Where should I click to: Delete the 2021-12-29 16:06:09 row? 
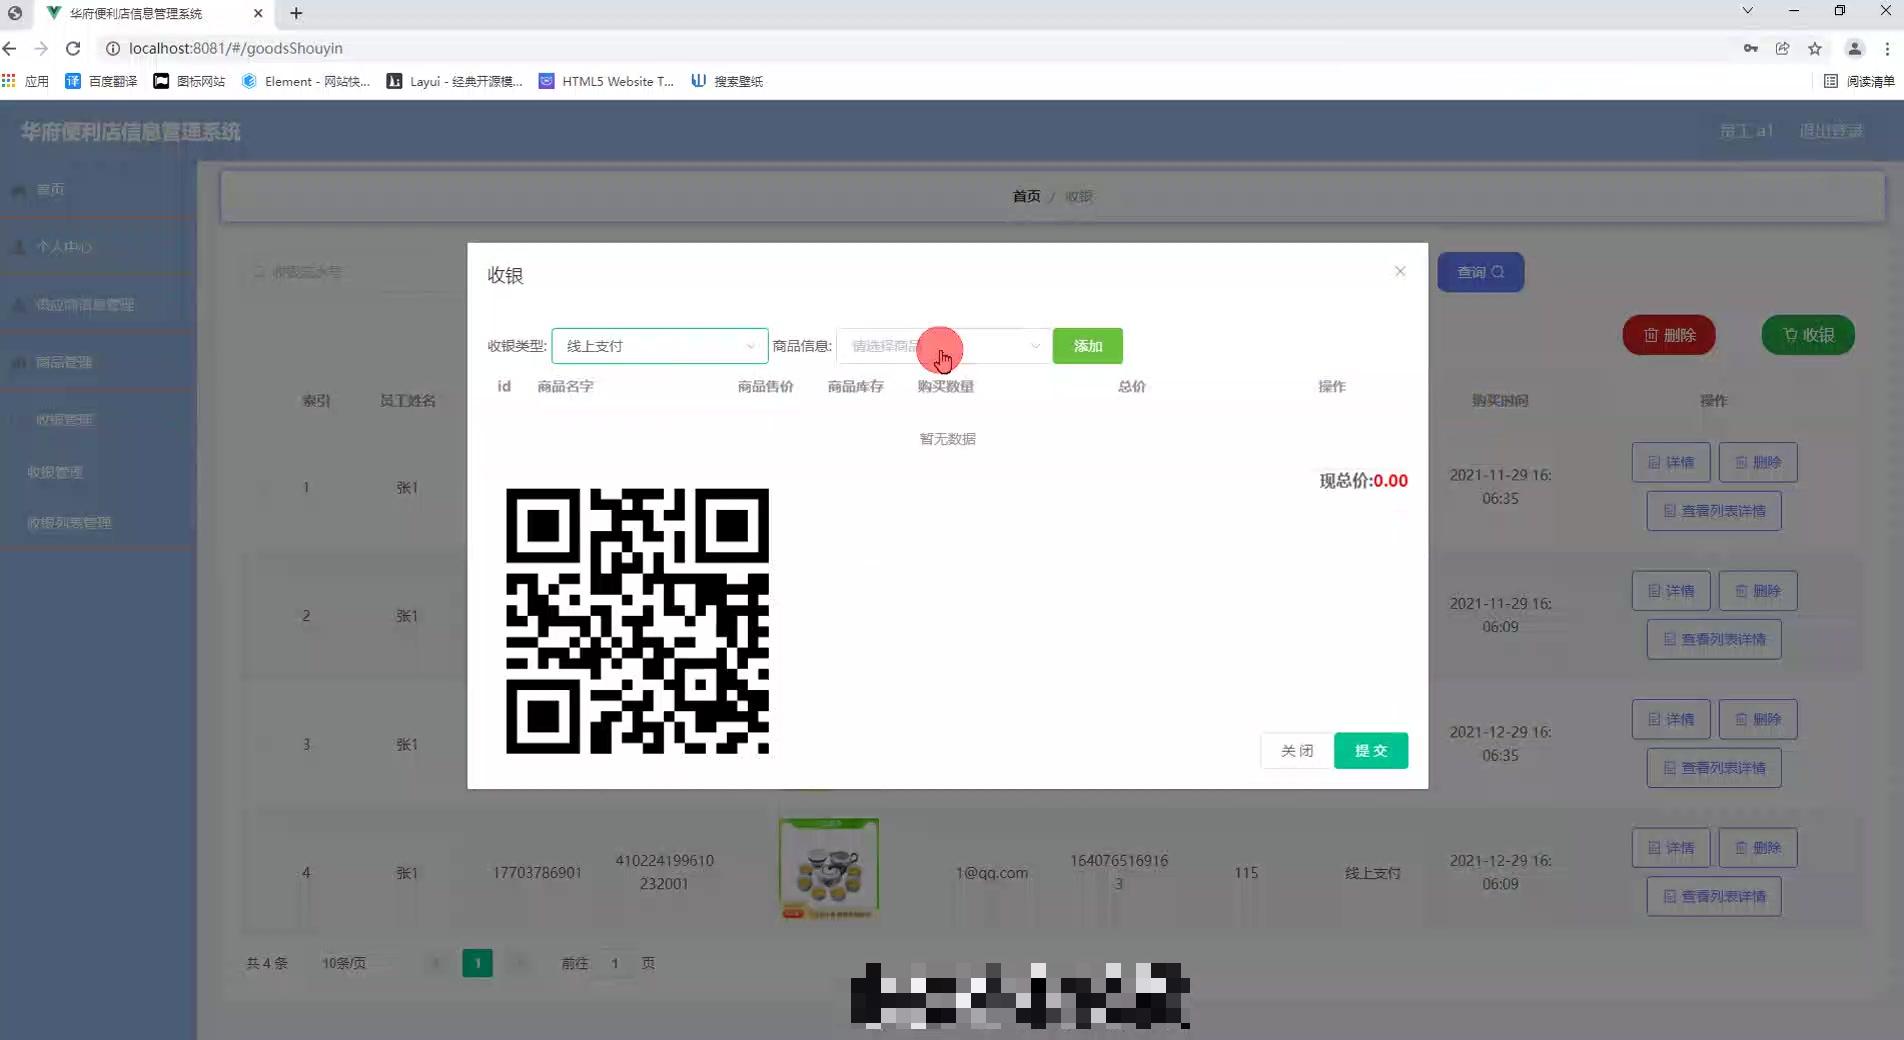1758,848
